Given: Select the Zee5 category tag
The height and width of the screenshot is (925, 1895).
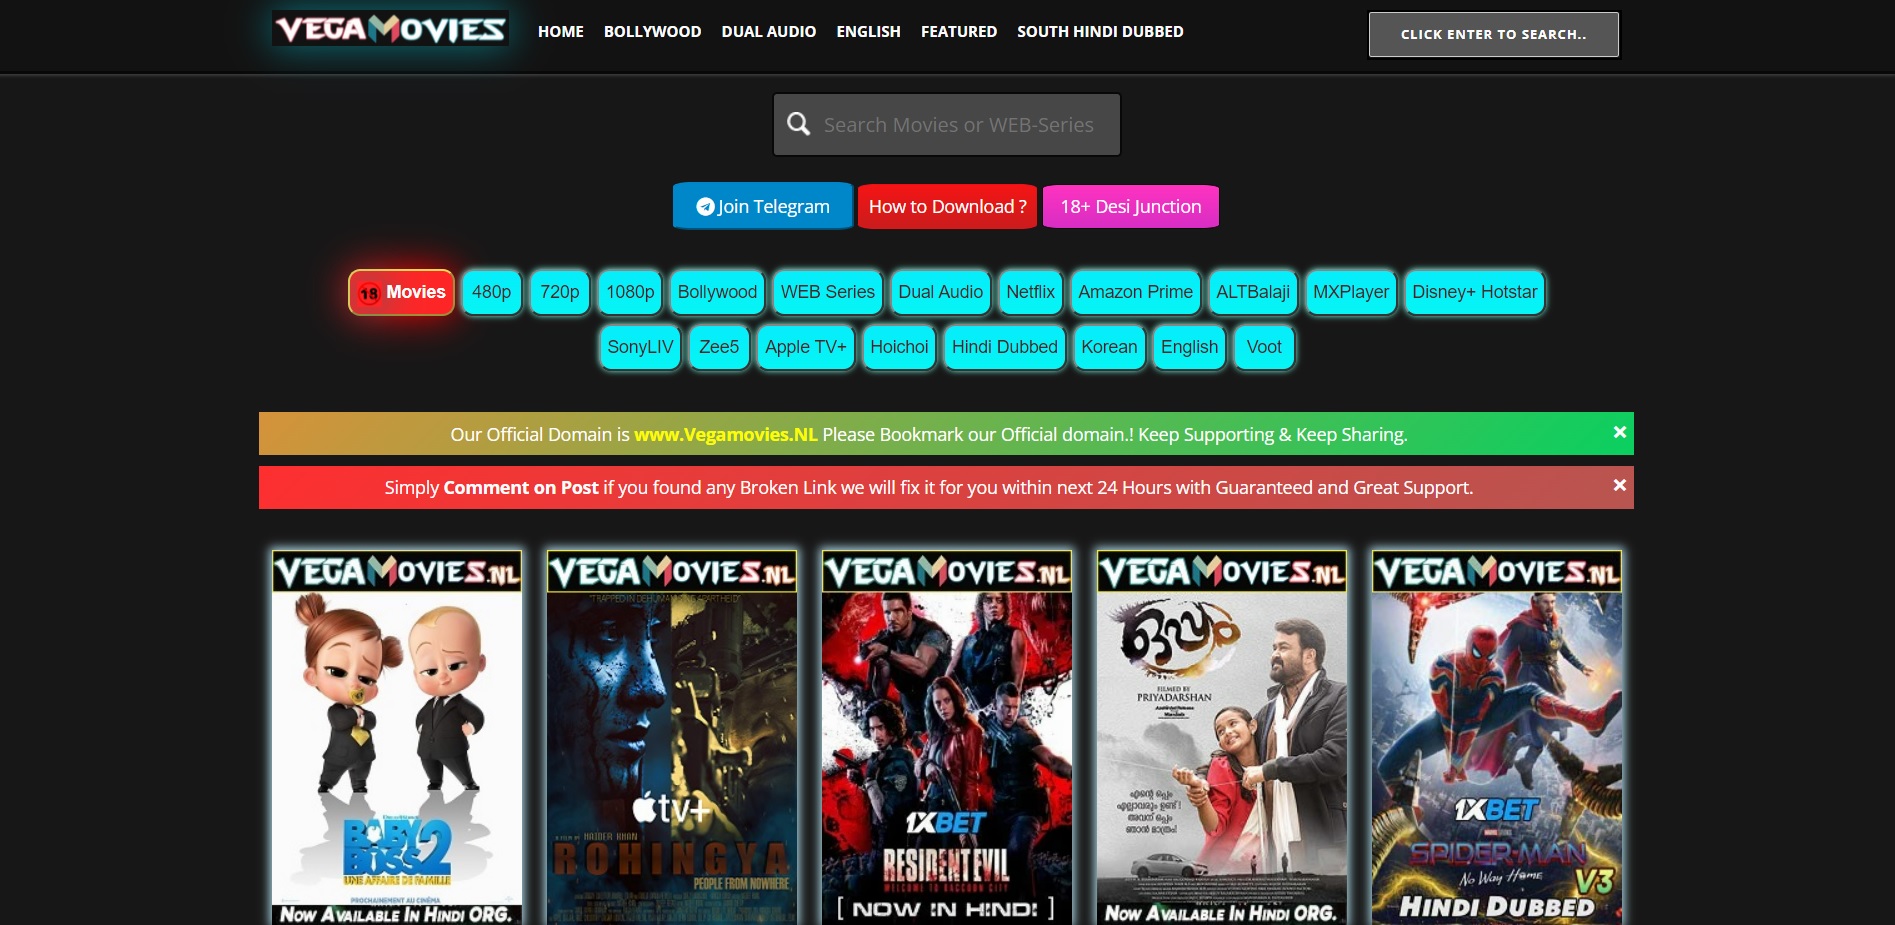Looking at the screenshot, I should click(x=719, y=347).
